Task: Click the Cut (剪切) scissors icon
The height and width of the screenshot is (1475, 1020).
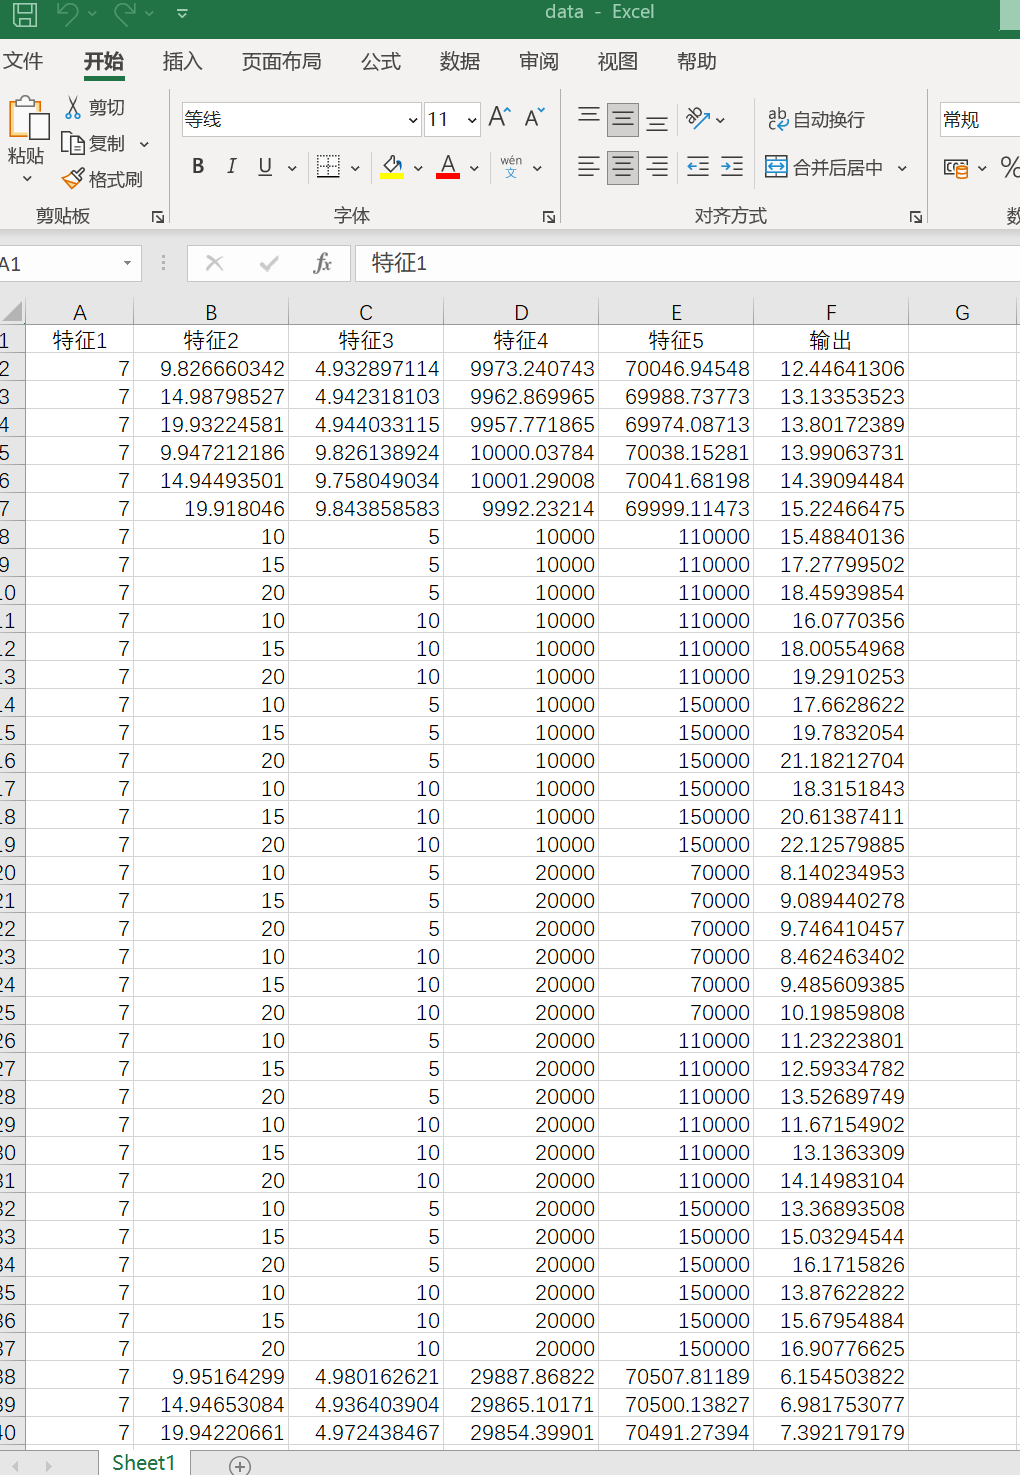Action: click(x=73, y=108)
